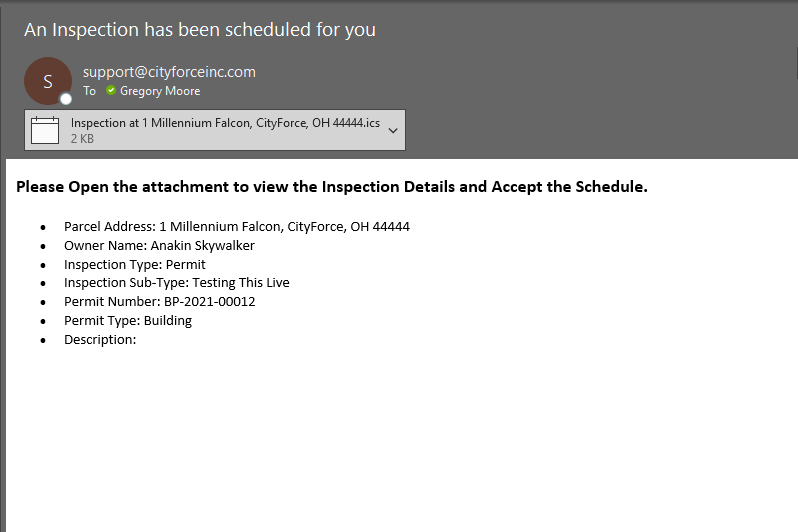Screen dimensions: 798x532
Task: Click the presence status dot on avatar
Action: (66, 99)
